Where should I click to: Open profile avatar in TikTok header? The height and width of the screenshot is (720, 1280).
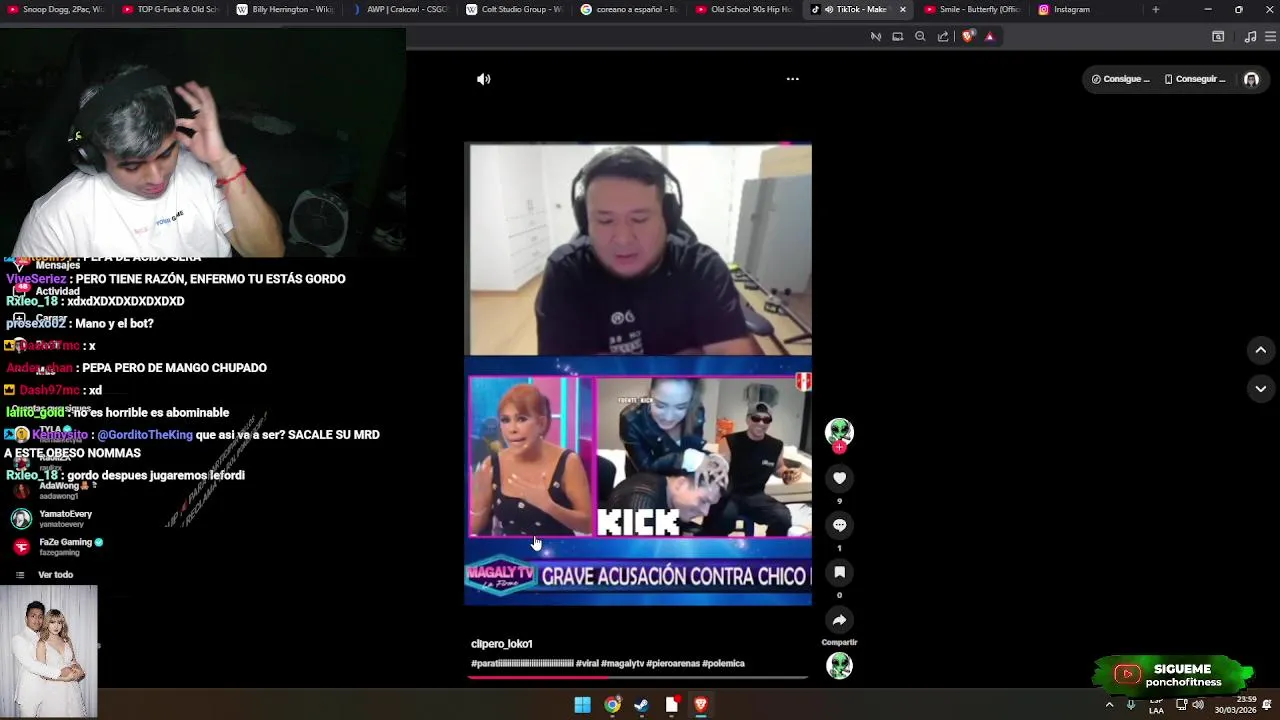pyautogui.click(x=1251, y=79)
